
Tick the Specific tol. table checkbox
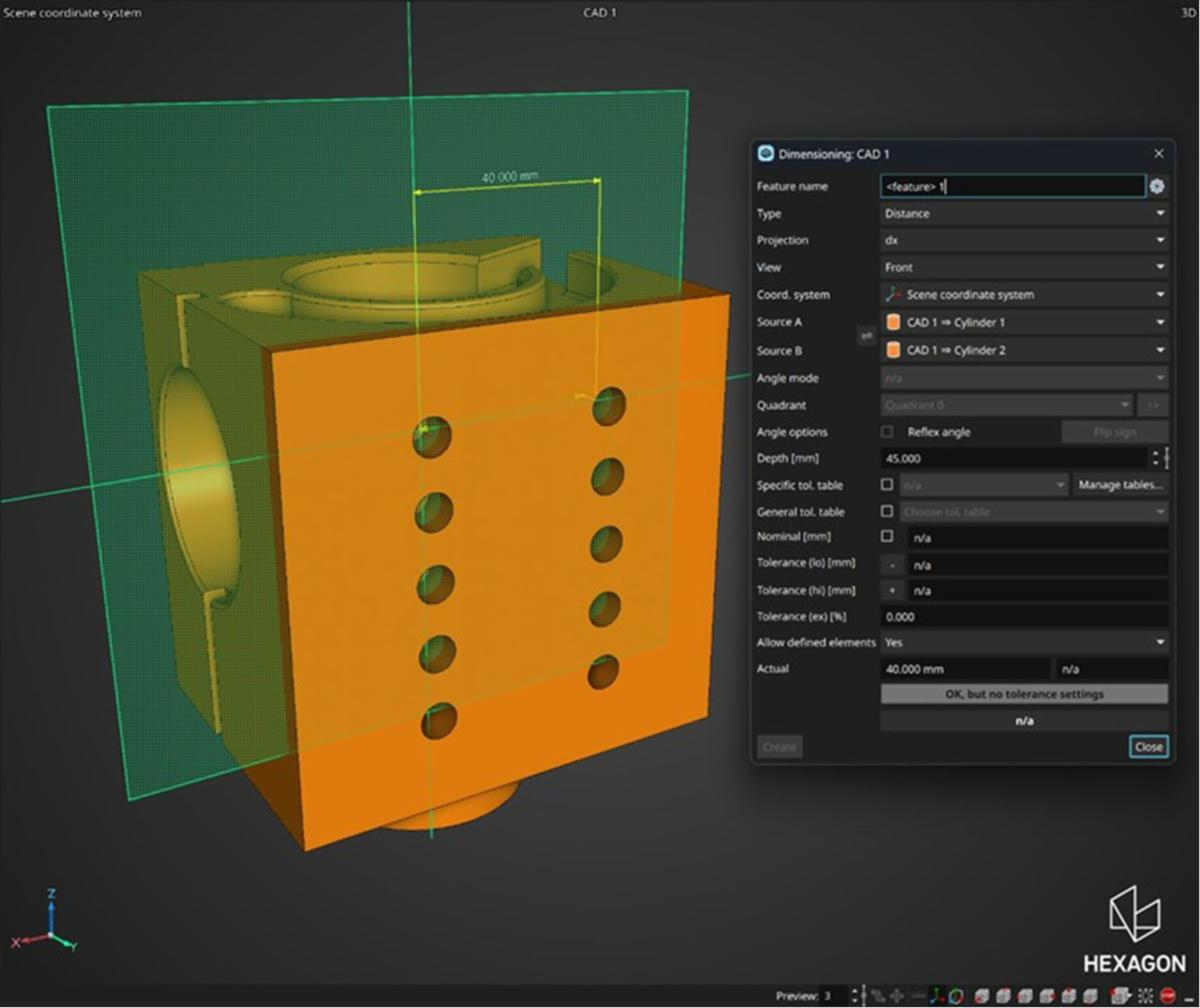pyautogui.click(x=887, y=485)
